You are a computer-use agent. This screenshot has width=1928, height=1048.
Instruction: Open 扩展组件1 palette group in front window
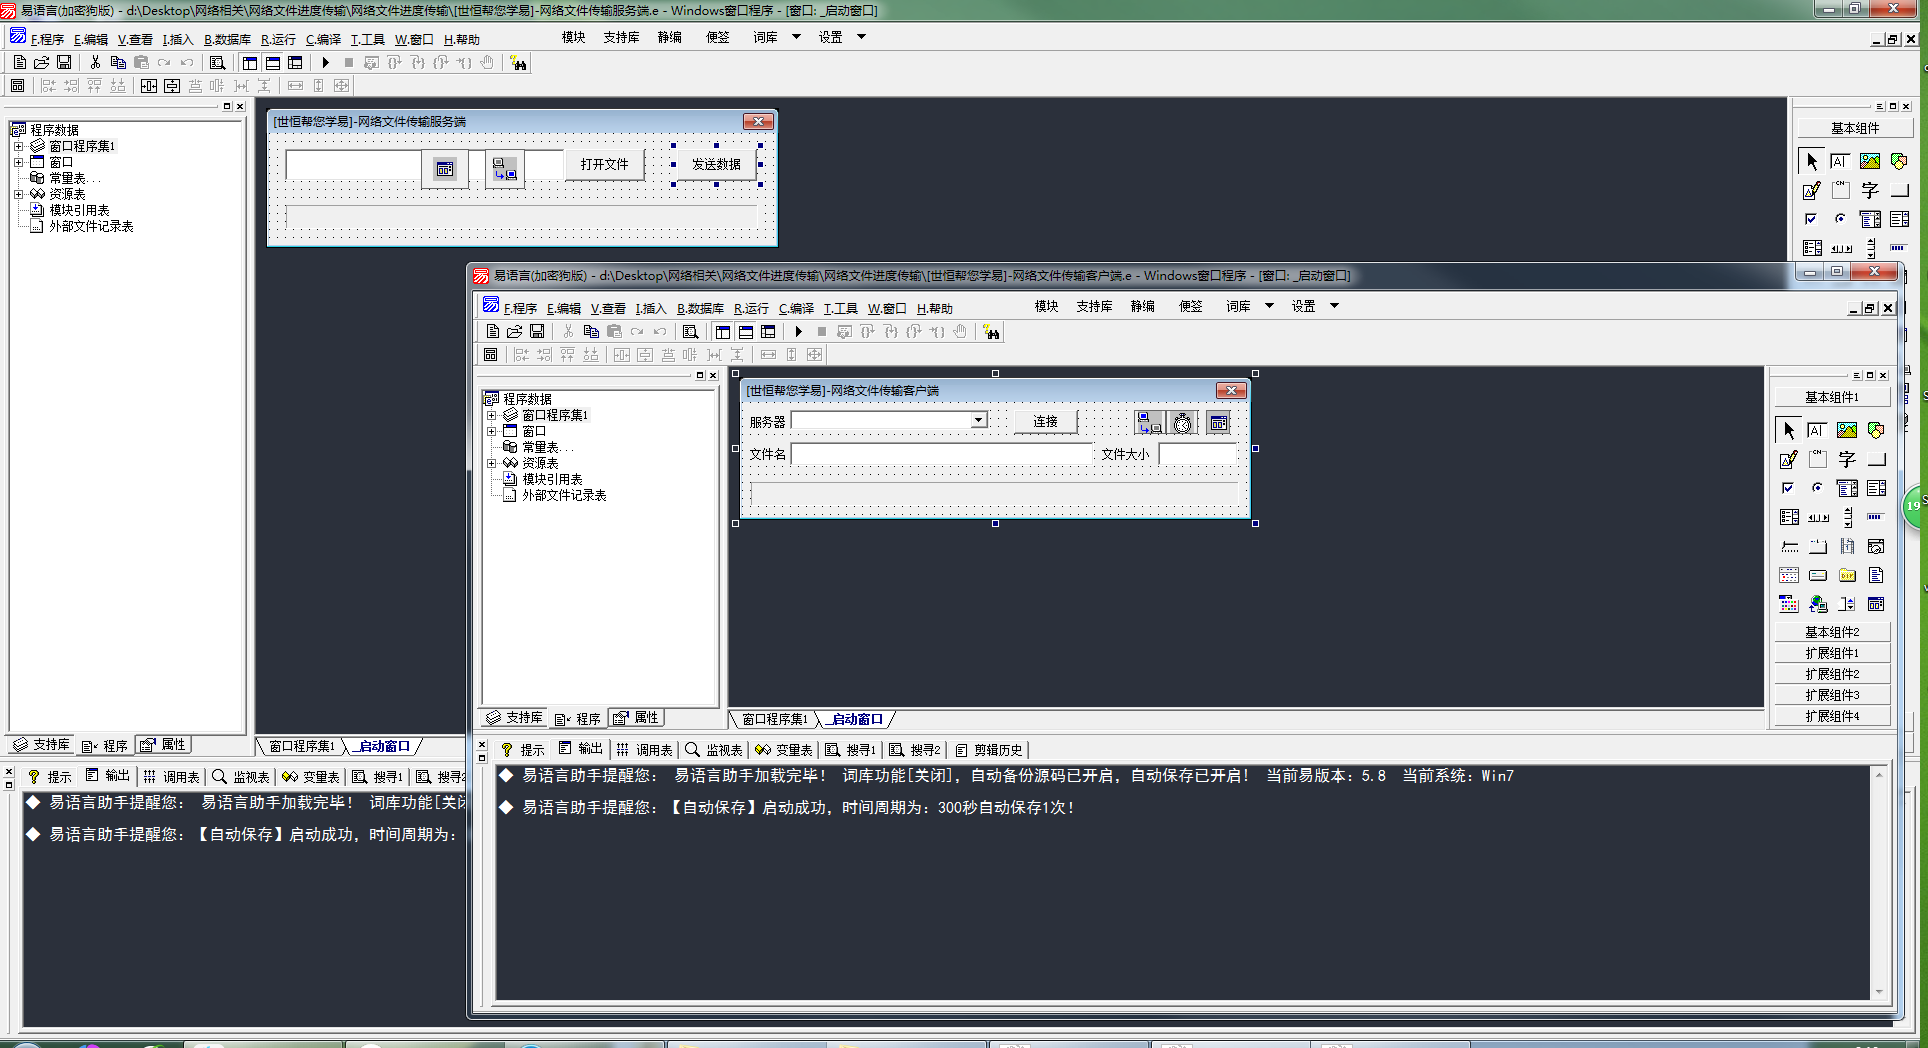pos(1832,653)
